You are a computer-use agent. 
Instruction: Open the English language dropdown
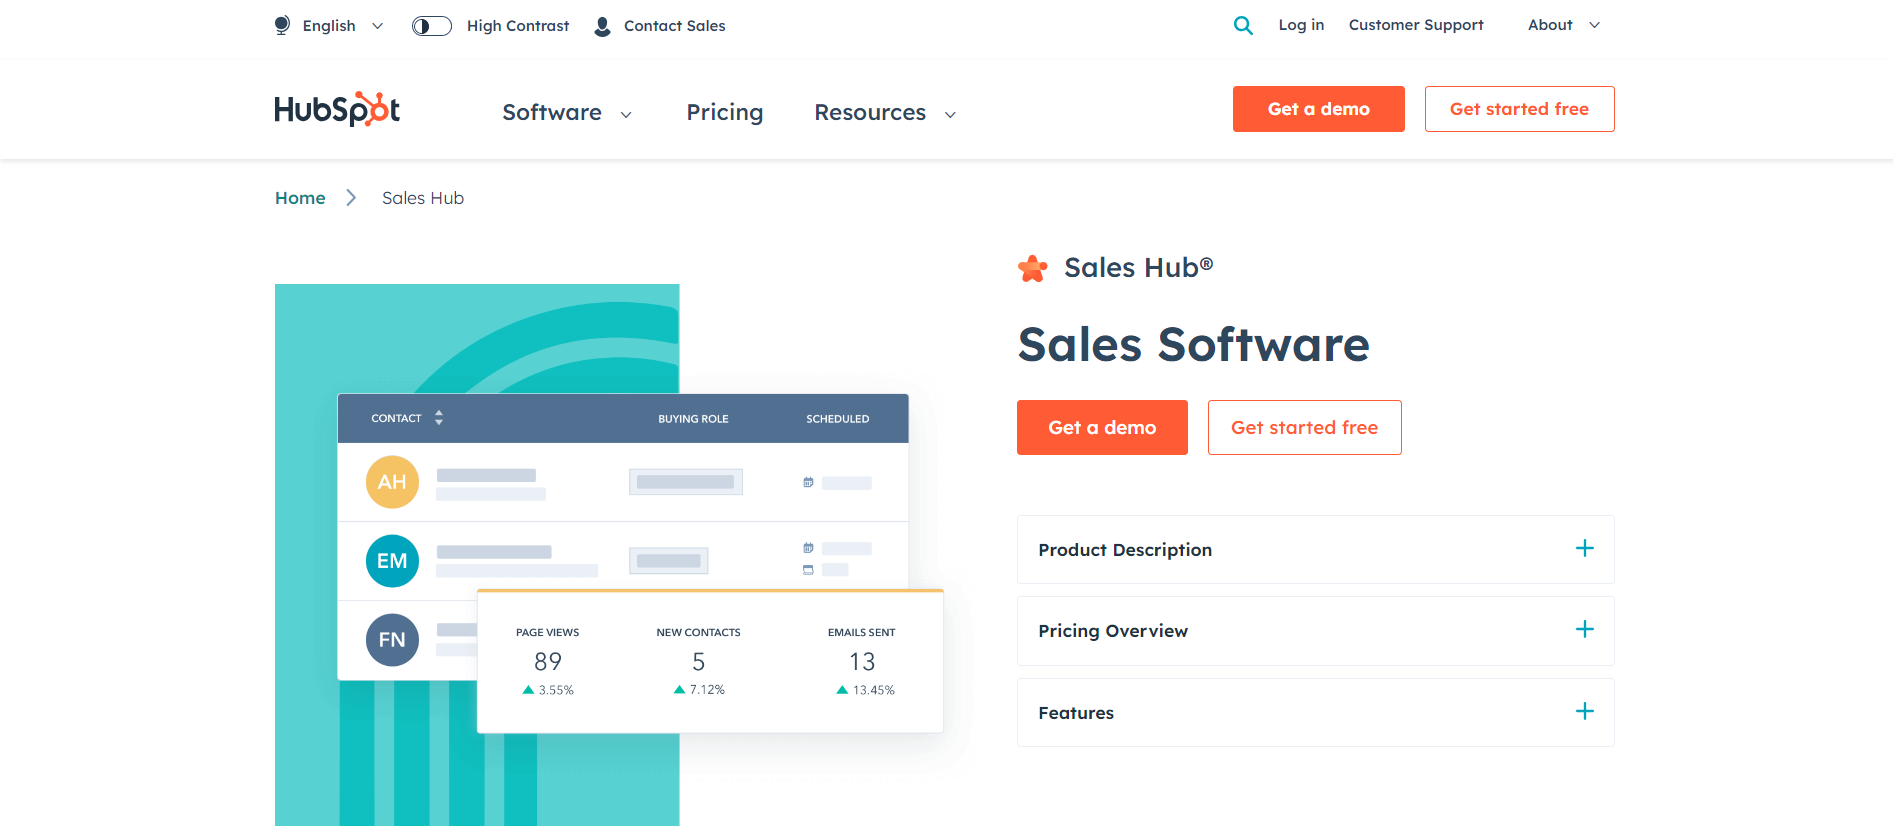pyautogui.click(x=343, y=26)
